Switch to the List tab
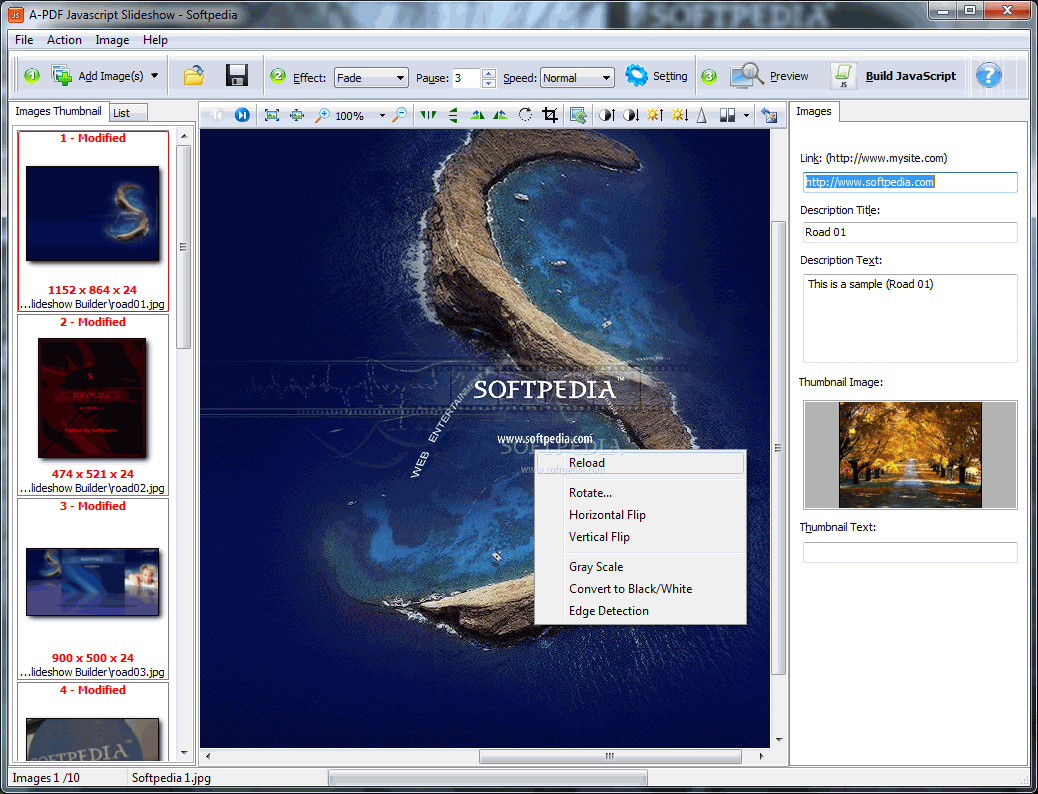The width and height of the screenshot is (1038, 794). point(127,113)
